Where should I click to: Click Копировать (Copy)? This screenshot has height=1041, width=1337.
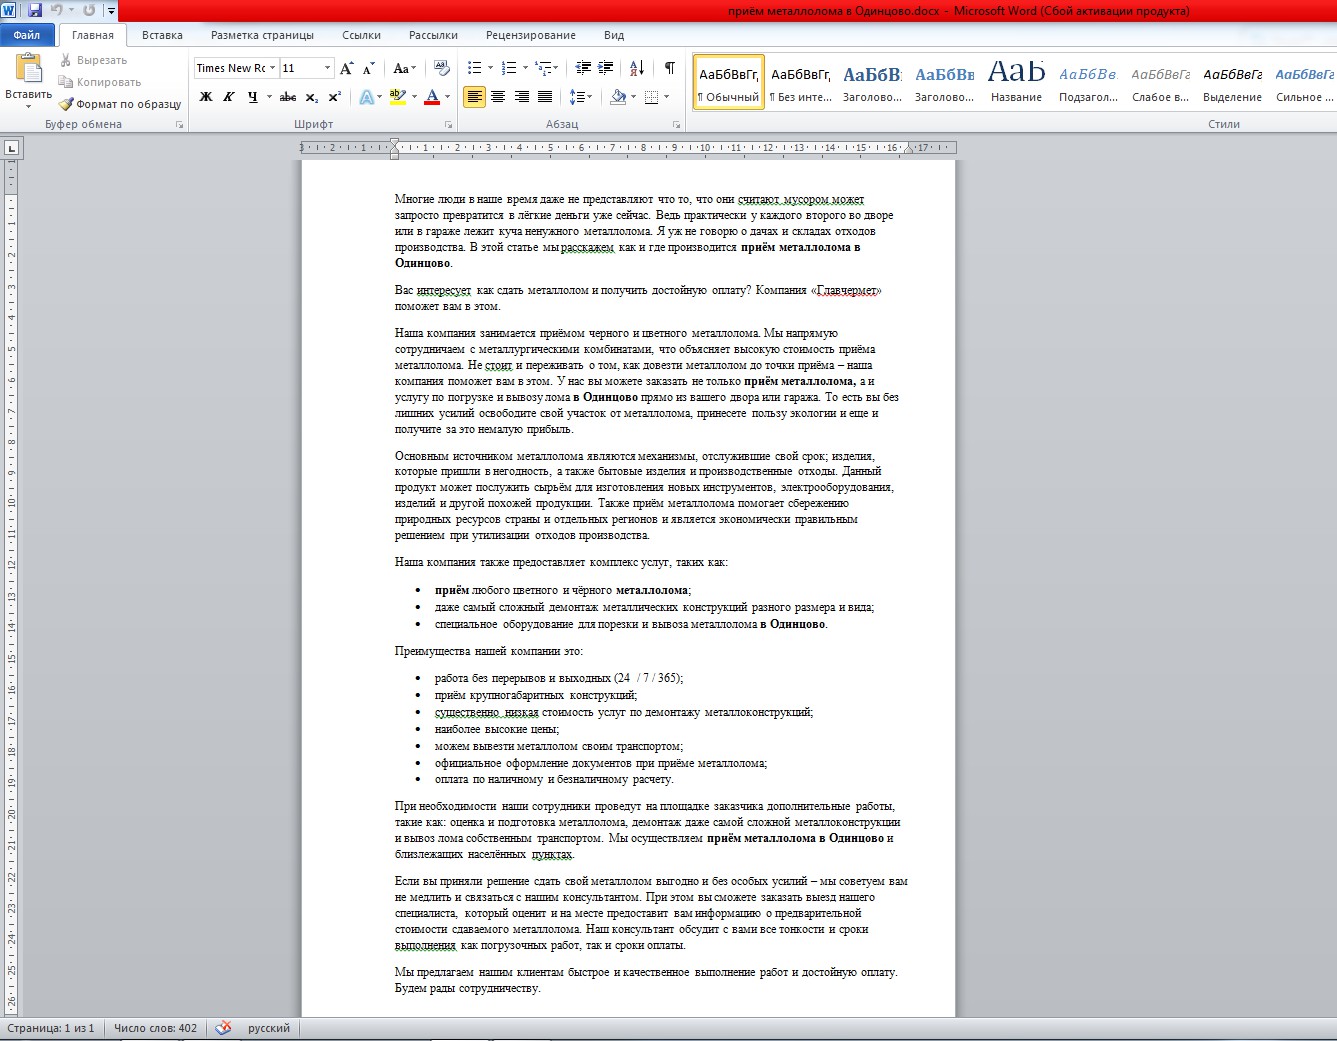coord(100,82)
